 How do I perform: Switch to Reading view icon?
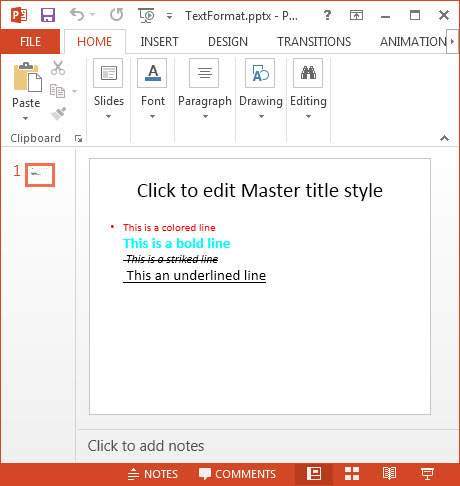[x=389, y=474]
